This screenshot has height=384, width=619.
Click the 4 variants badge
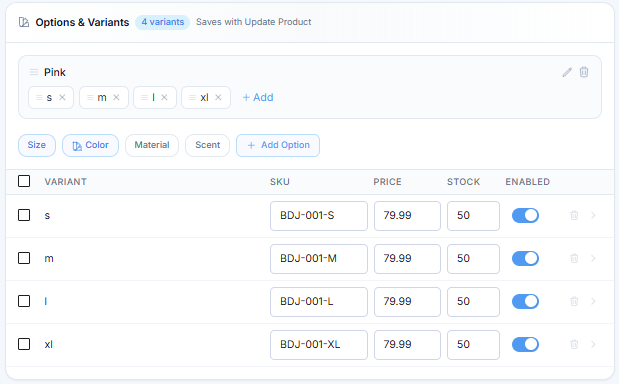pos(163,22)
